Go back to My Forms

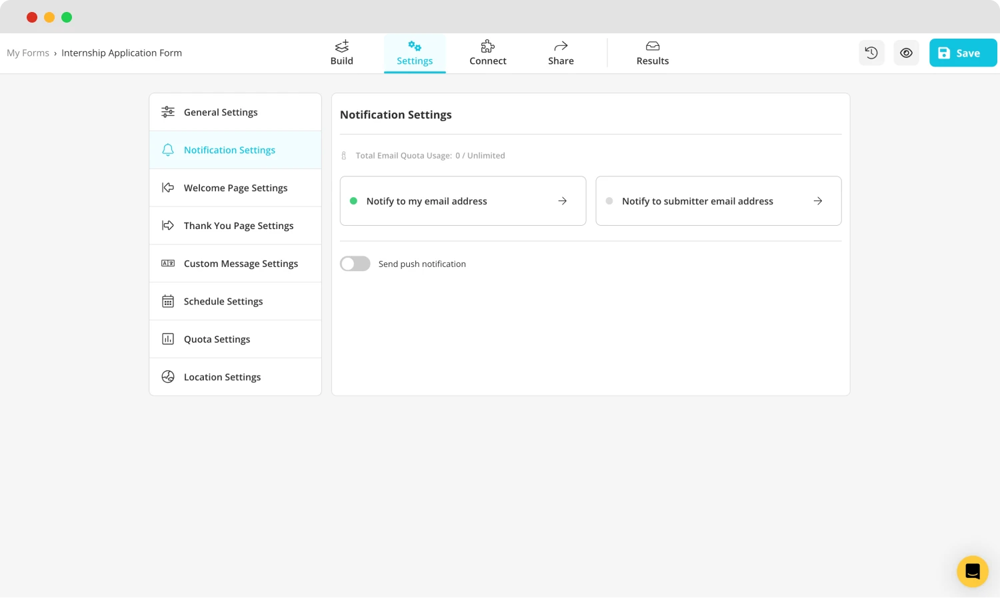(27, 52)
